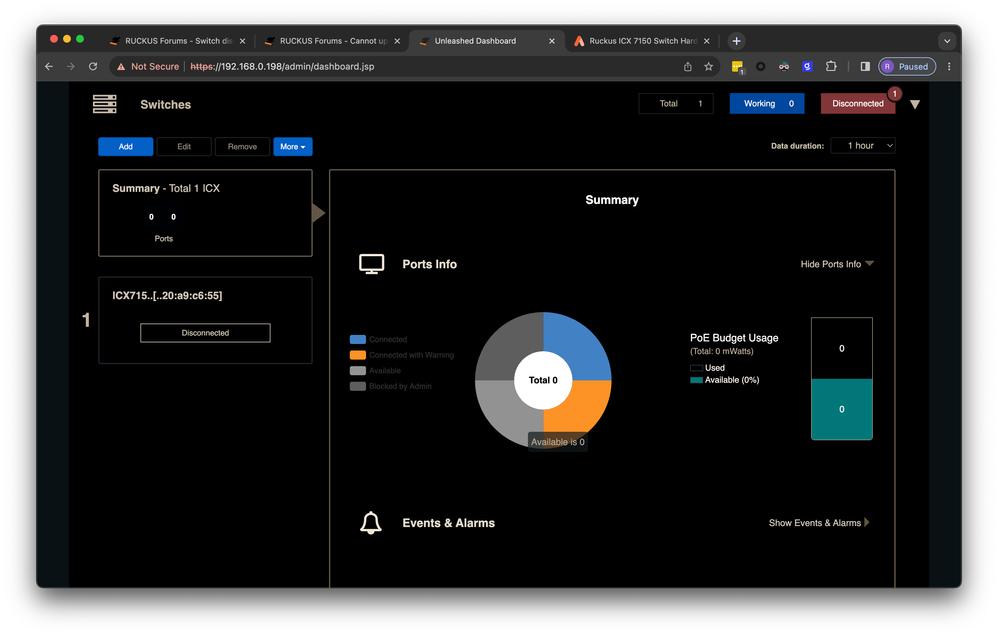Click the Switches server rack icon

coord(104,104)
